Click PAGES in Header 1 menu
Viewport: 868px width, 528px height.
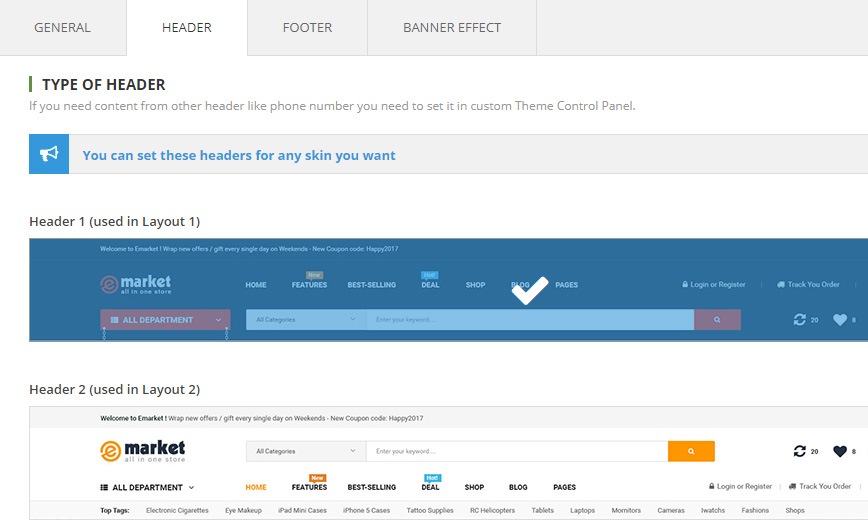tap(566, 285)
